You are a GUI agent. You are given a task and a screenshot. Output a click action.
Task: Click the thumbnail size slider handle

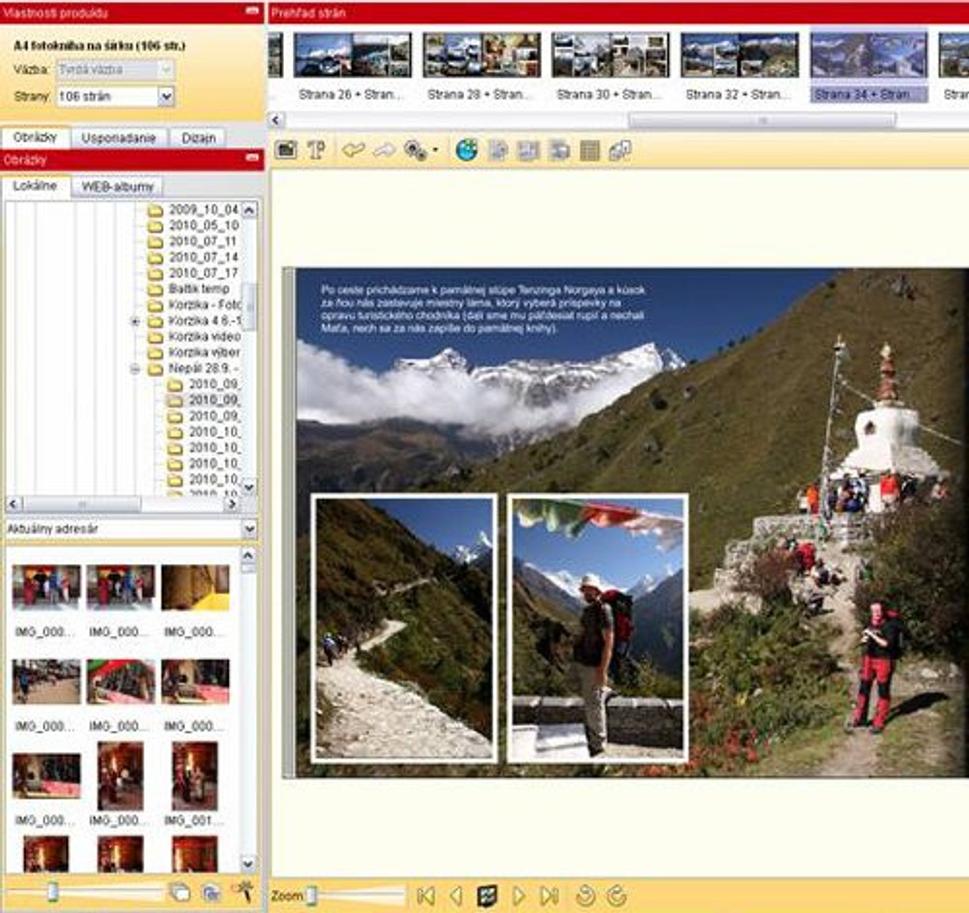53,891
